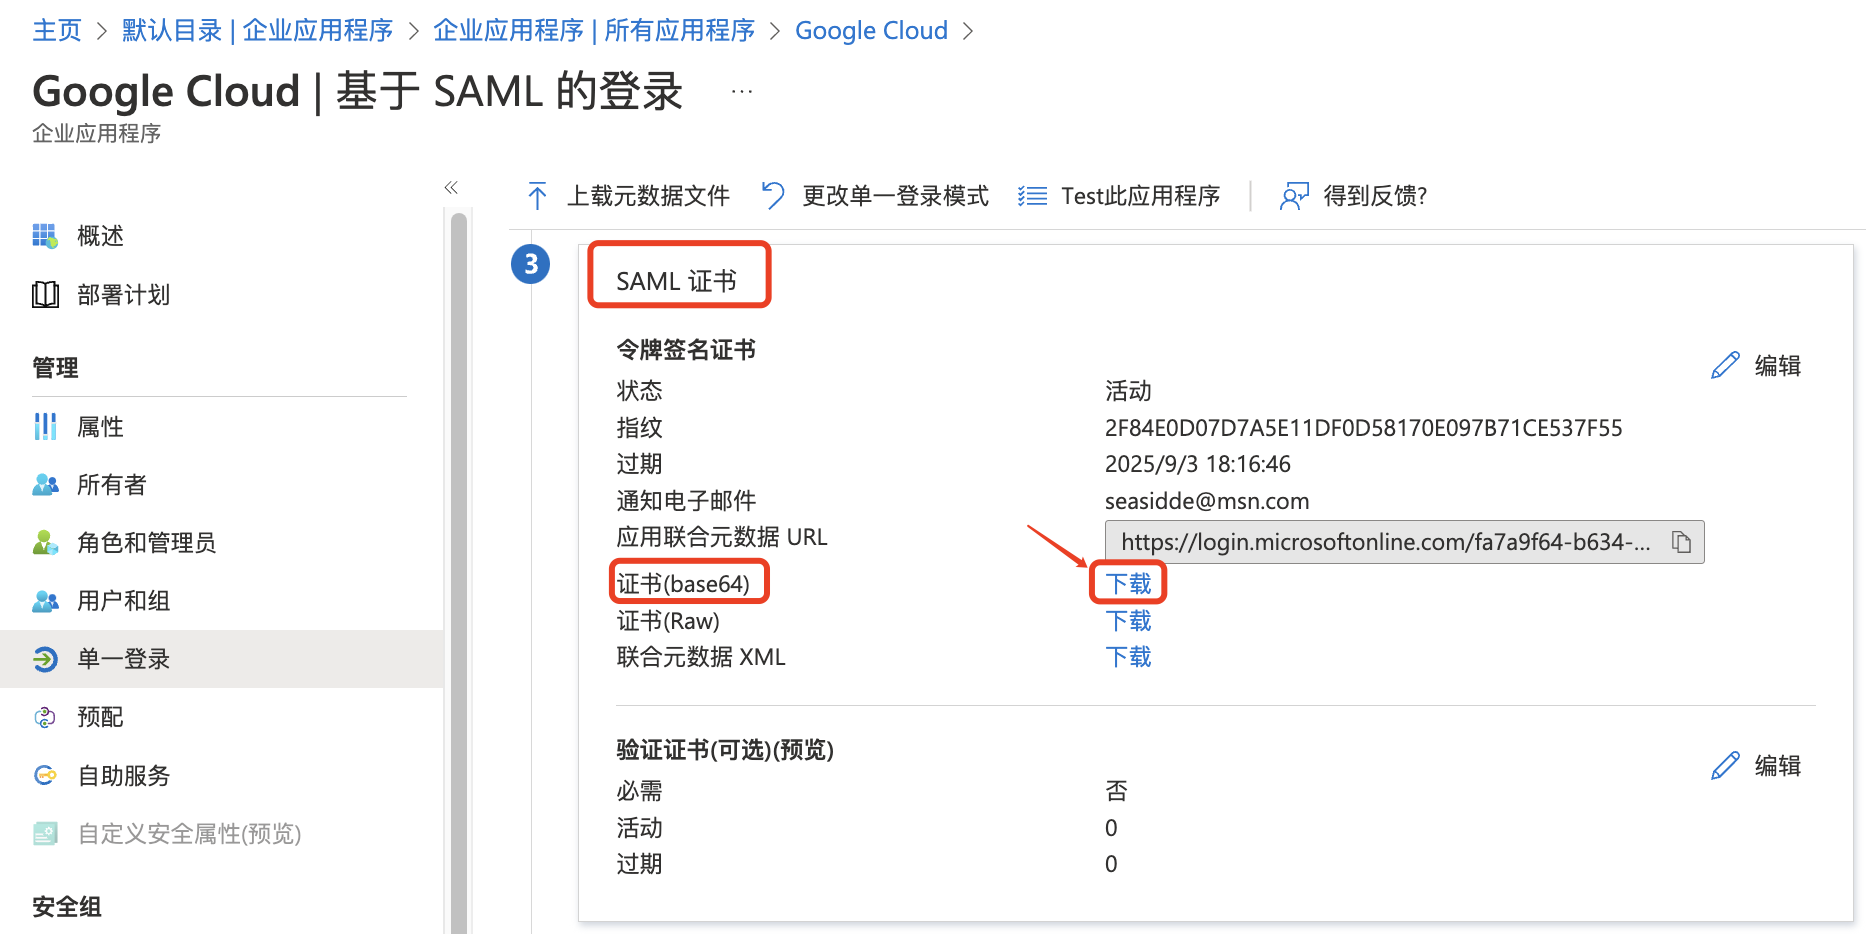Viewport: 1866px width, 934px height.
Task: Click the 活动 status value
Action: pyautogui.click(x=1128, y=391)
